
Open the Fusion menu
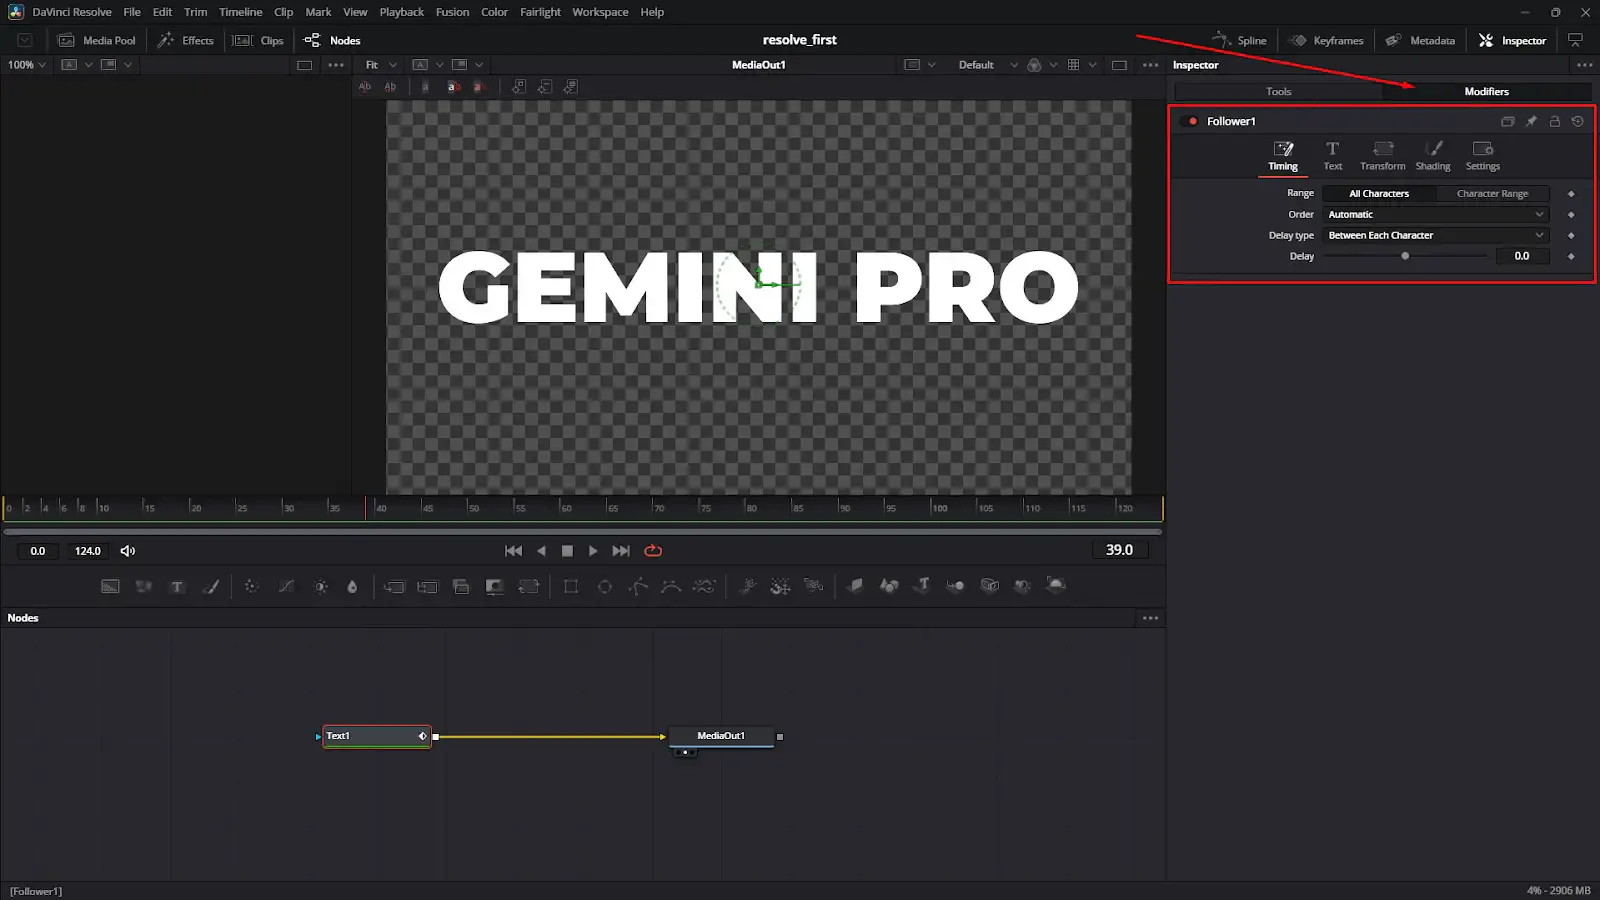[x=452, y=12]
